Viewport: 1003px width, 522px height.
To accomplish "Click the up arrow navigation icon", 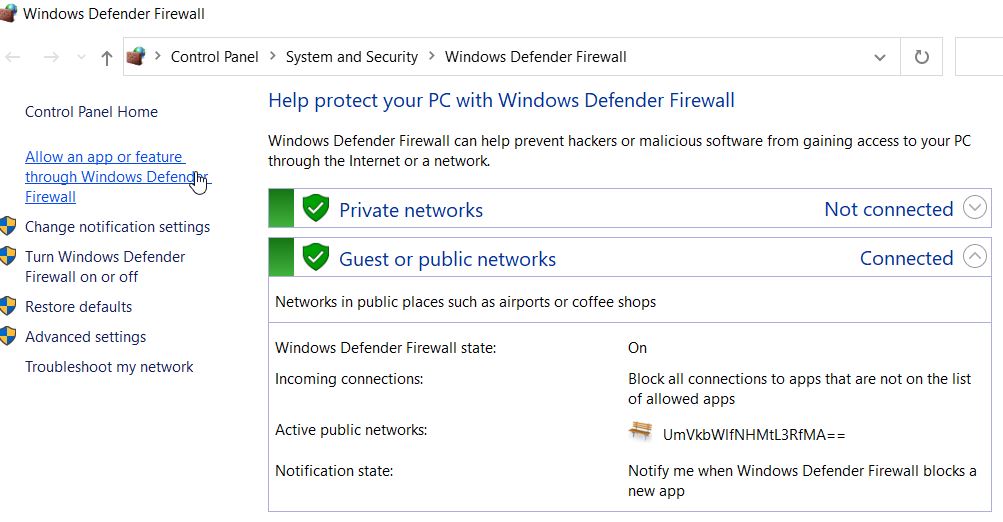I will point(107,58).
